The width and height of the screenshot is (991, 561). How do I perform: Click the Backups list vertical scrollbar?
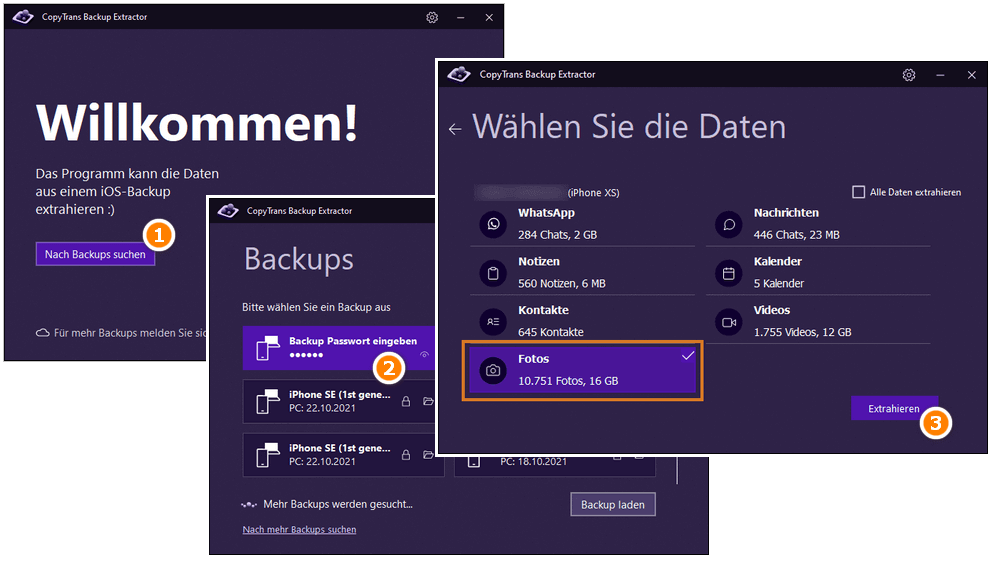677,471
